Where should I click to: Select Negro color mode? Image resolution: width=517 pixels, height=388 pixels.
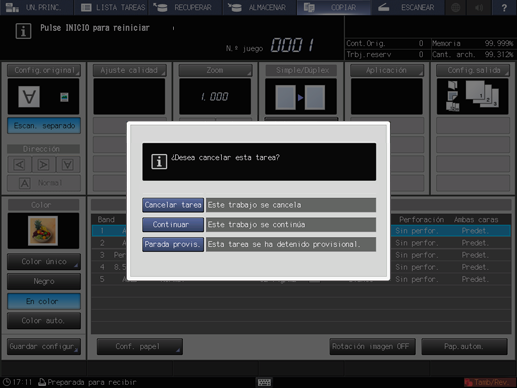(x=44, y=281)
